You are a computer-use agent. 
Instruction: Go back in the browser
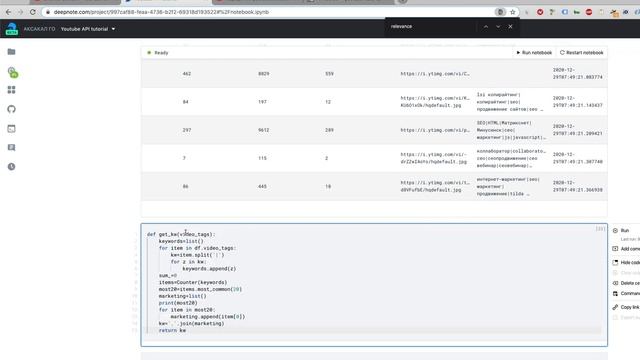click(8, 12)
